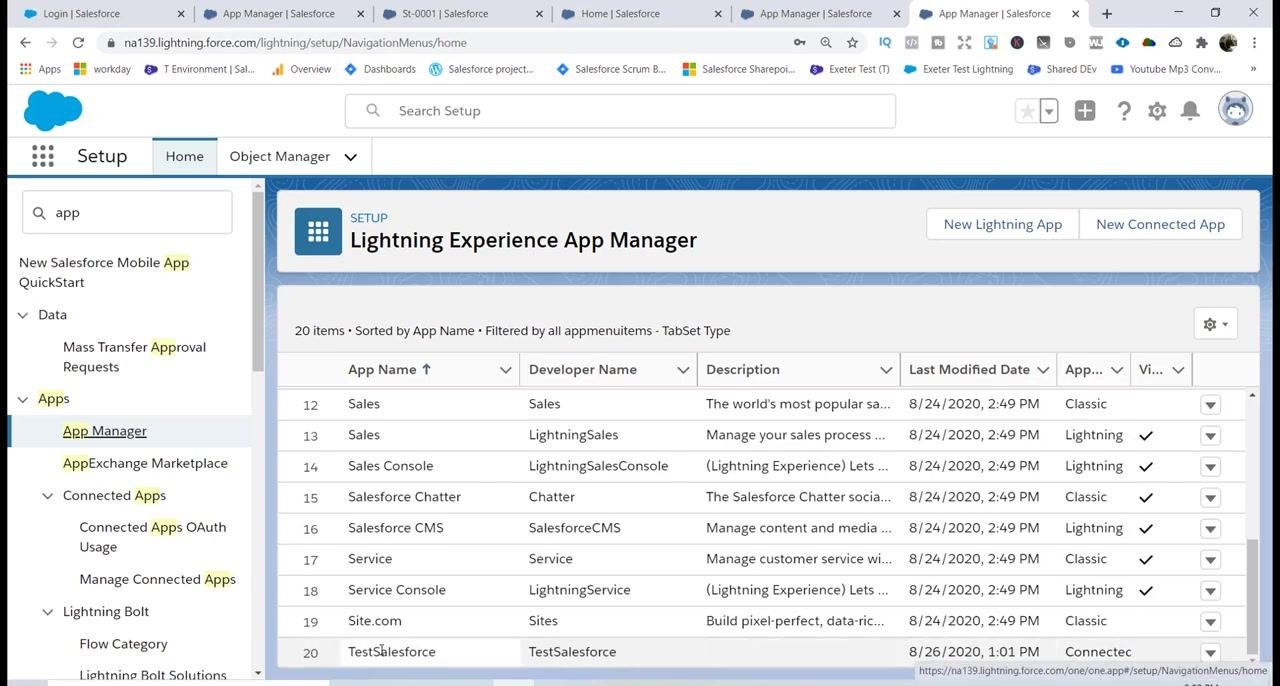1280x686 pixels.
Task: Open the Dashboards bookmark
Action: click(x=379, y=69)
